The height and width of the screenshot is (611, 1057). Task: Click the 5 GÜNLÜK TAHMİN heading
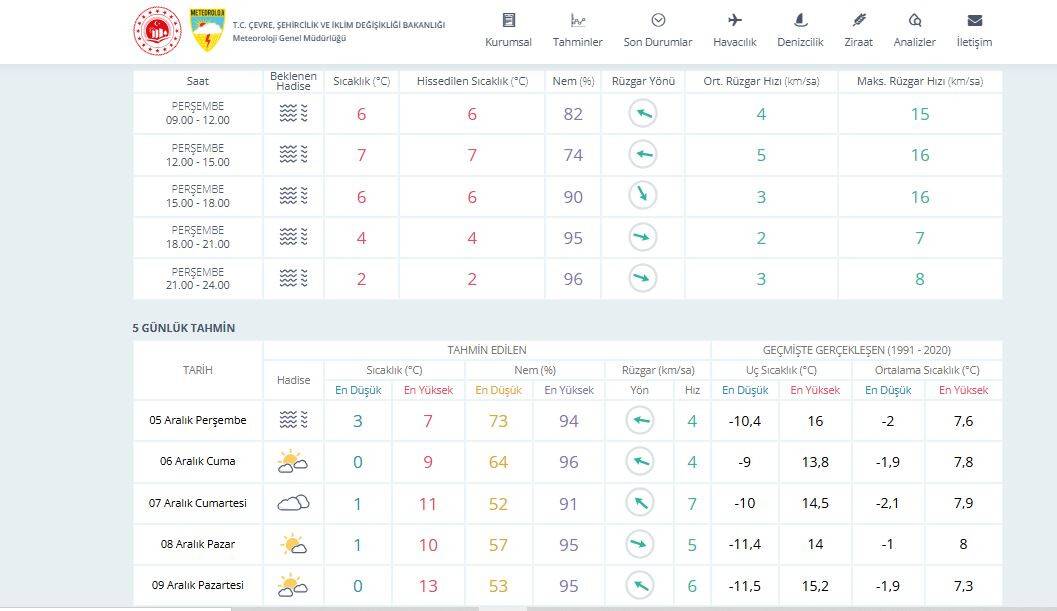click(x=184, y=328)
